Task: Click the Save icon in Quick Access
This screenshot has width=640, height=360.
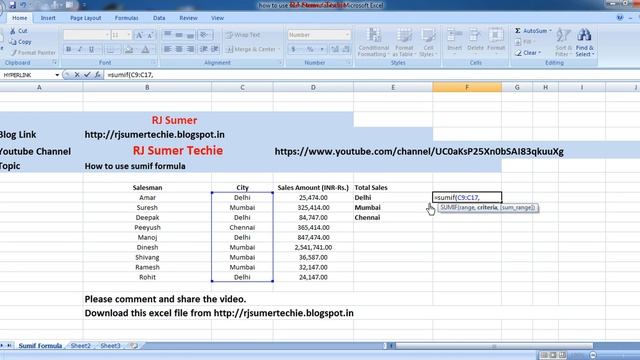Action: (x=12, y=5)
